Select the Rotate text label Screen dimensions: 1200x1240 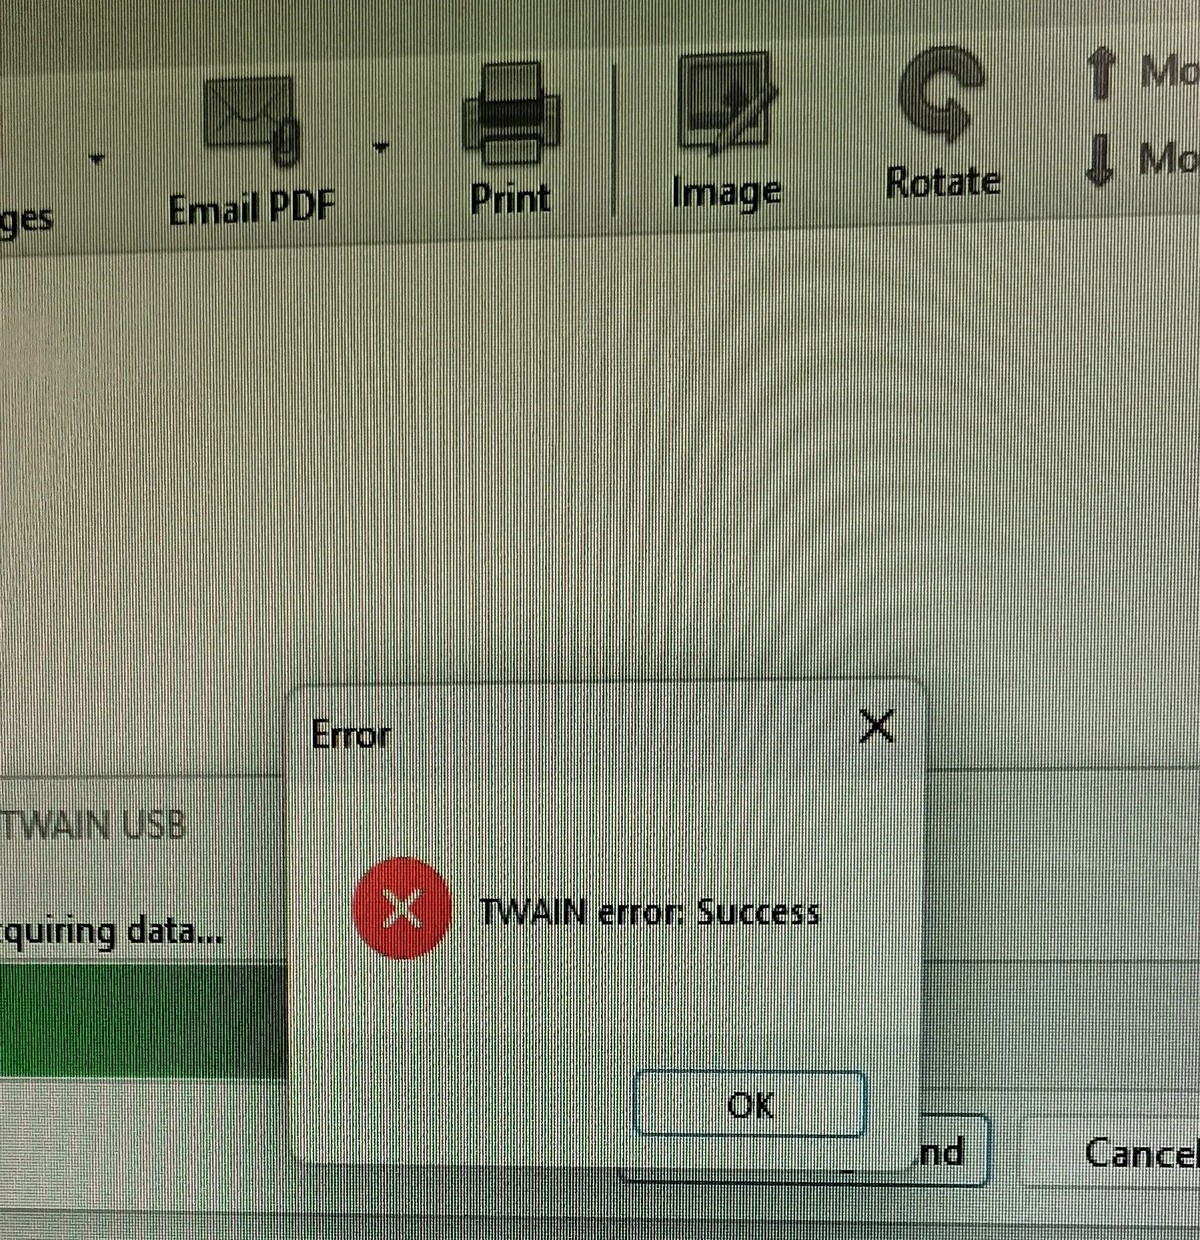[x=943, y=182]
